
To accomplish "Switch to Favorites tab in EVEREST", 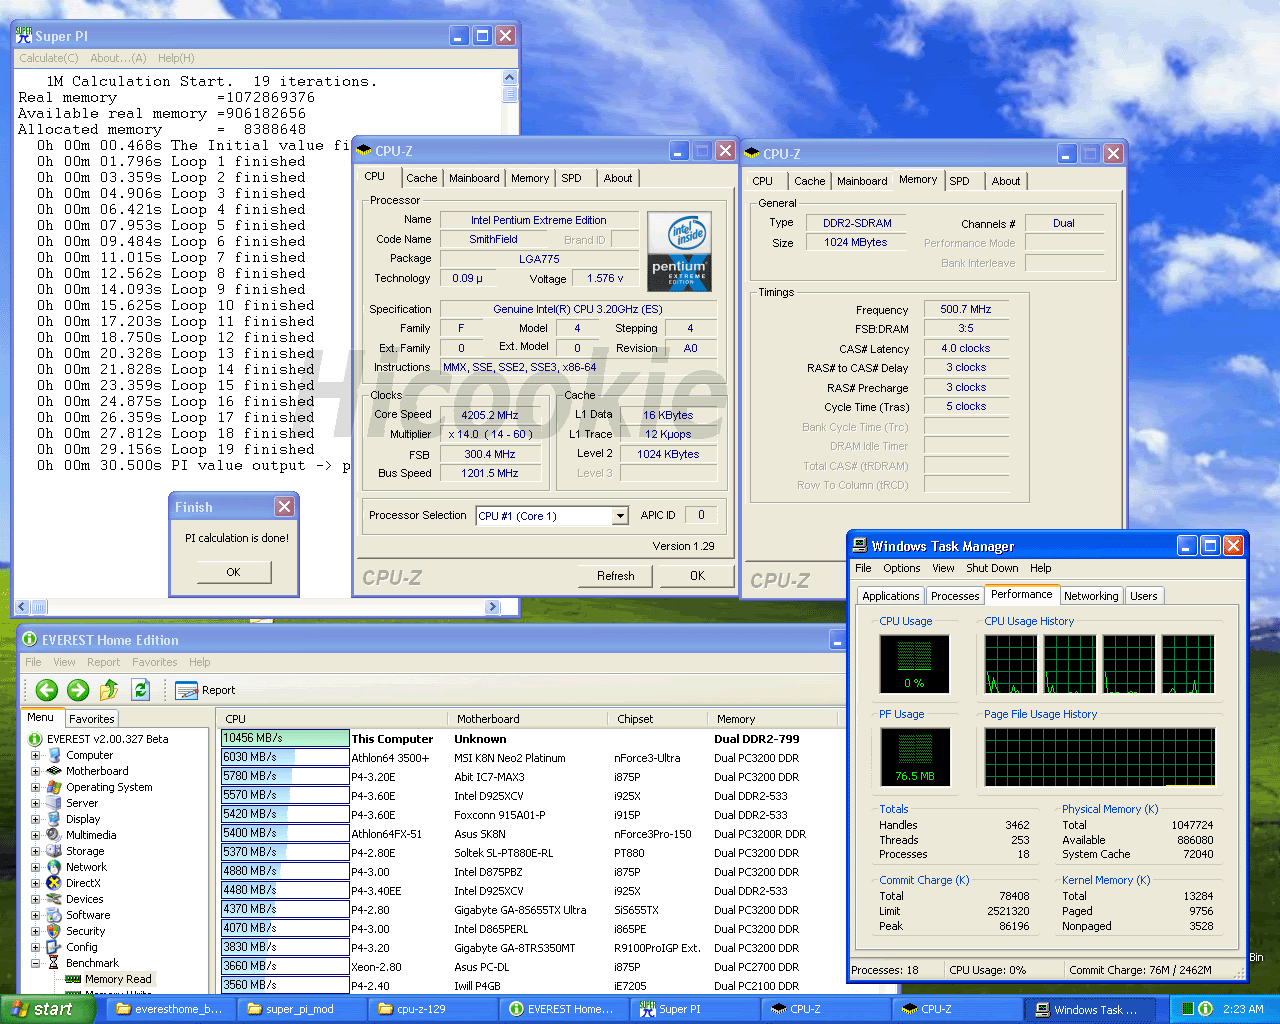I will (92, 719).
